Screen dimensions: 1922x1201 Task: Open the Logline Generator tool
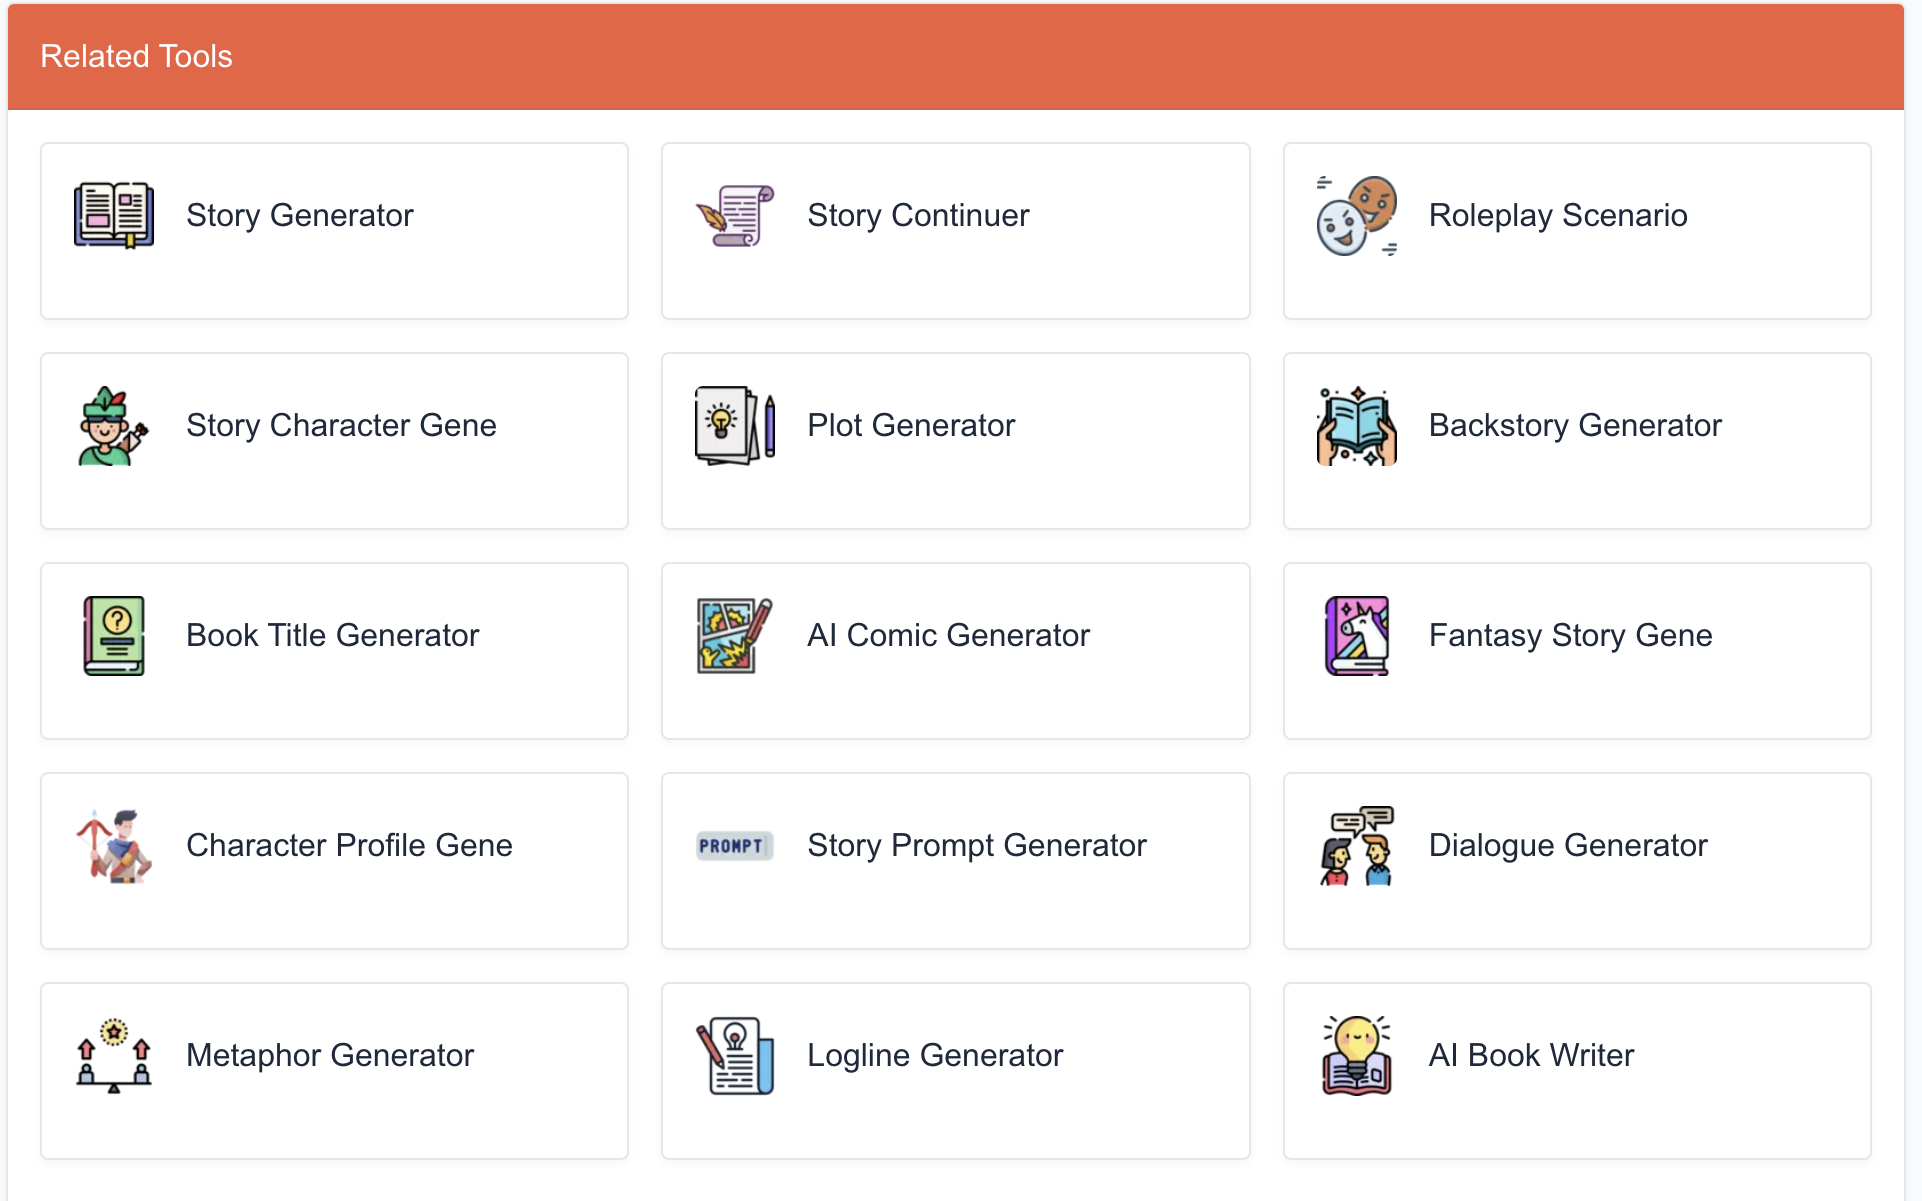(x=956, y=1071)
